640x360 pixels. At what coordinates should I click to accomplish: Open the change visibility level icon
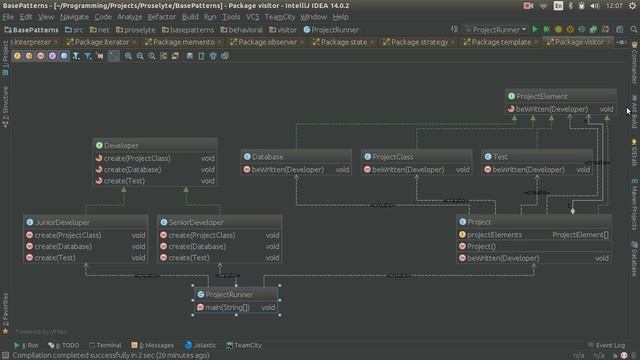pos(76,56)
